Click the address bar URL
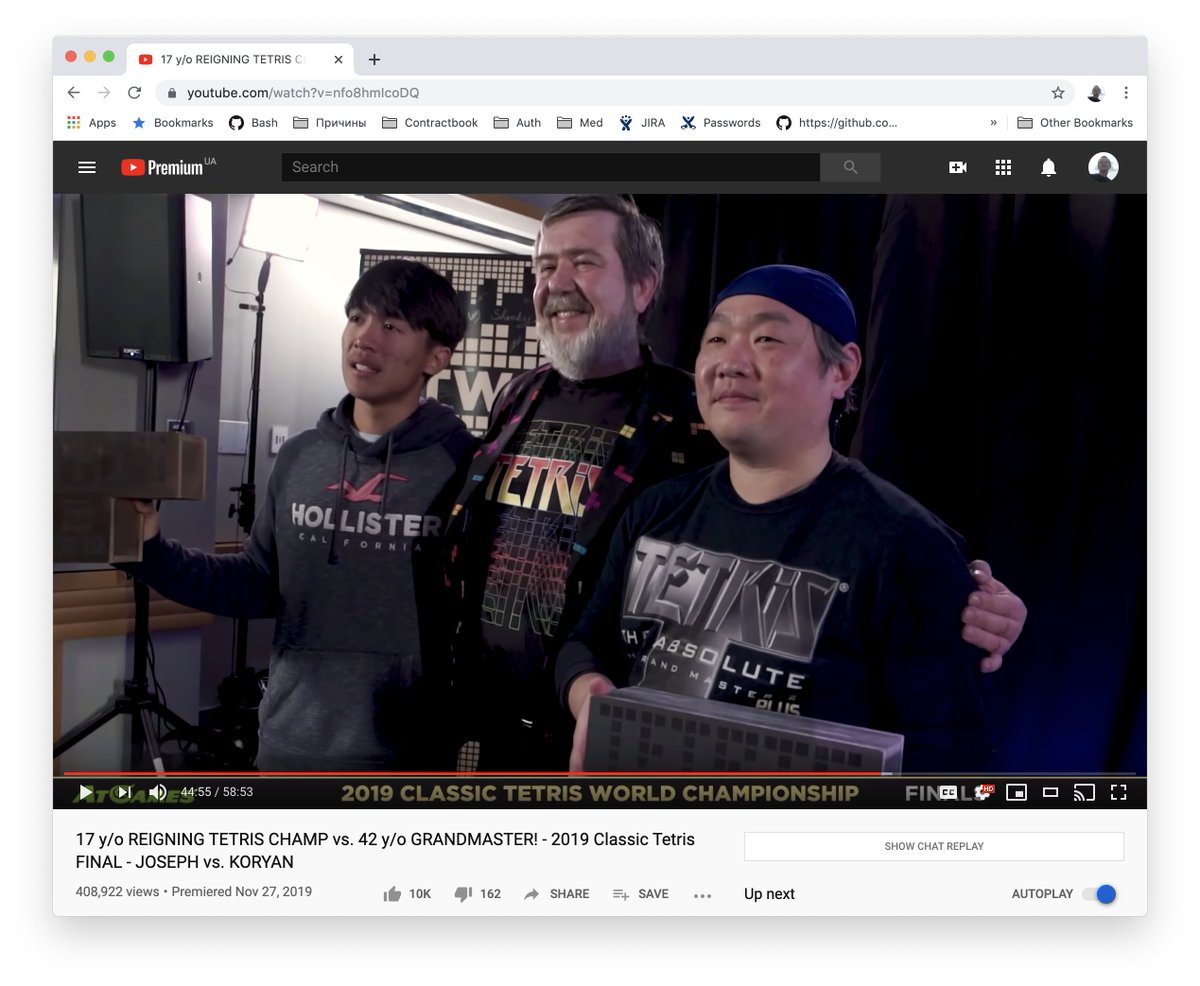Image resolution: width=1200 pixels, height=986 pixels. tap(303, 93)
